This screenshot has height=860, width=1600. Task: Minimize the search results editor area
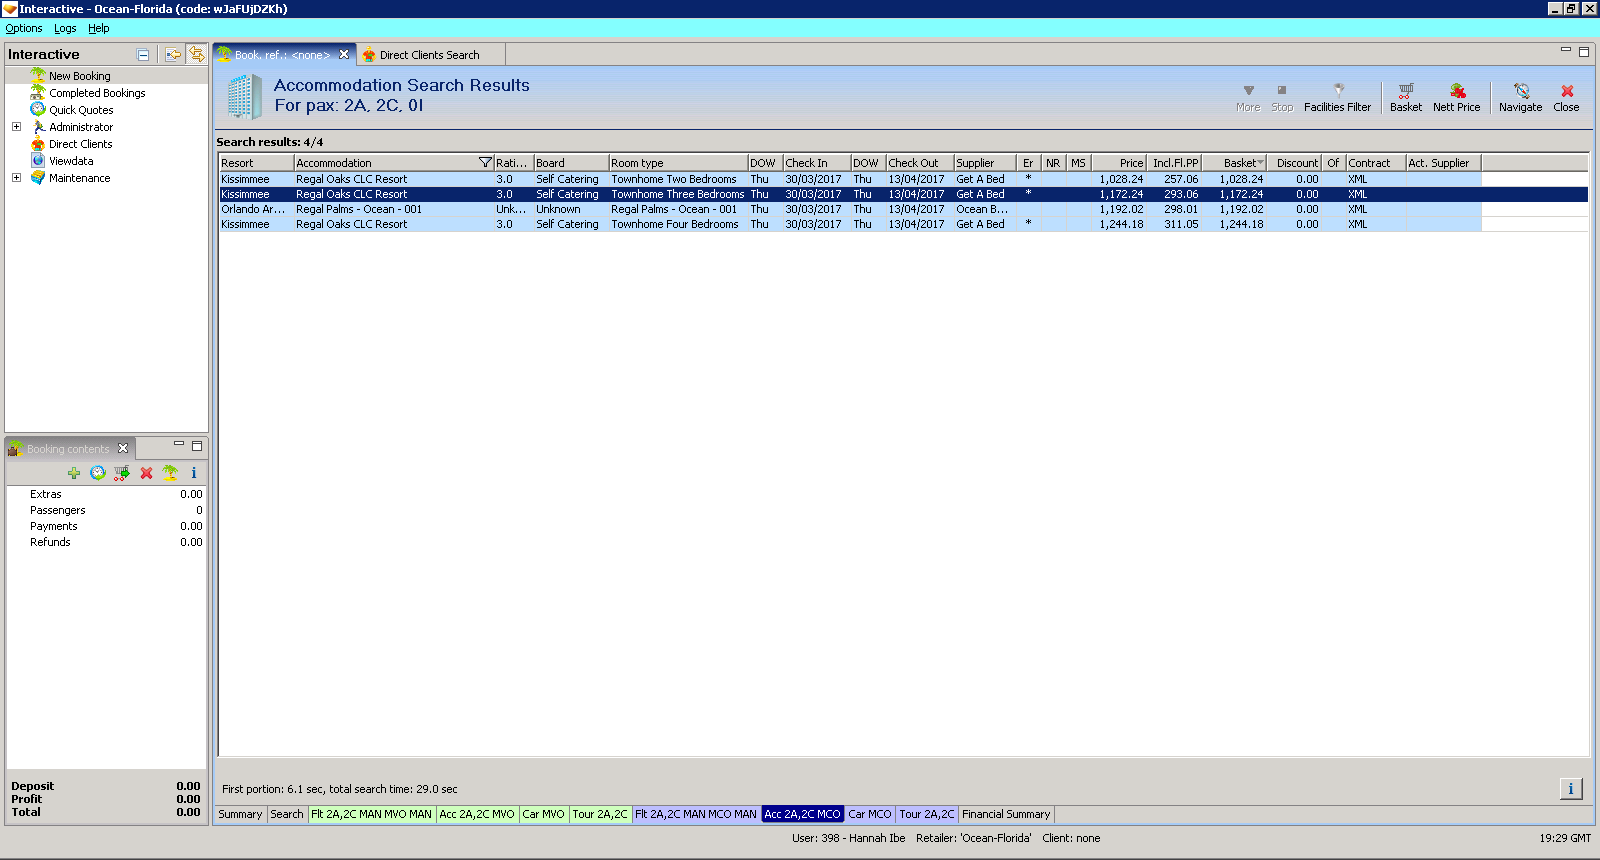1566,50
